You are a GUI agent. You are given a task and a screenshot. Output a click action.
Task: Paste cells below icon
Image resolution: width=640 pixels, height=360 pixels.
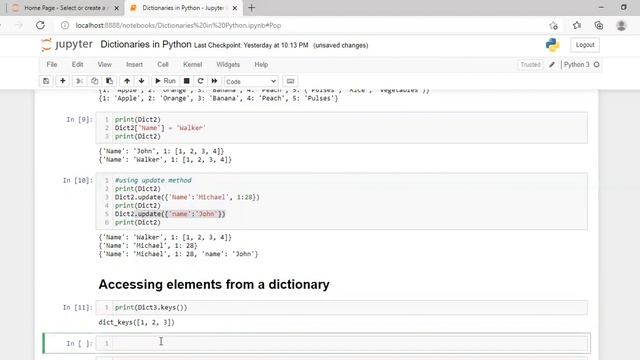pyautogui.click(x=109, y=81)
